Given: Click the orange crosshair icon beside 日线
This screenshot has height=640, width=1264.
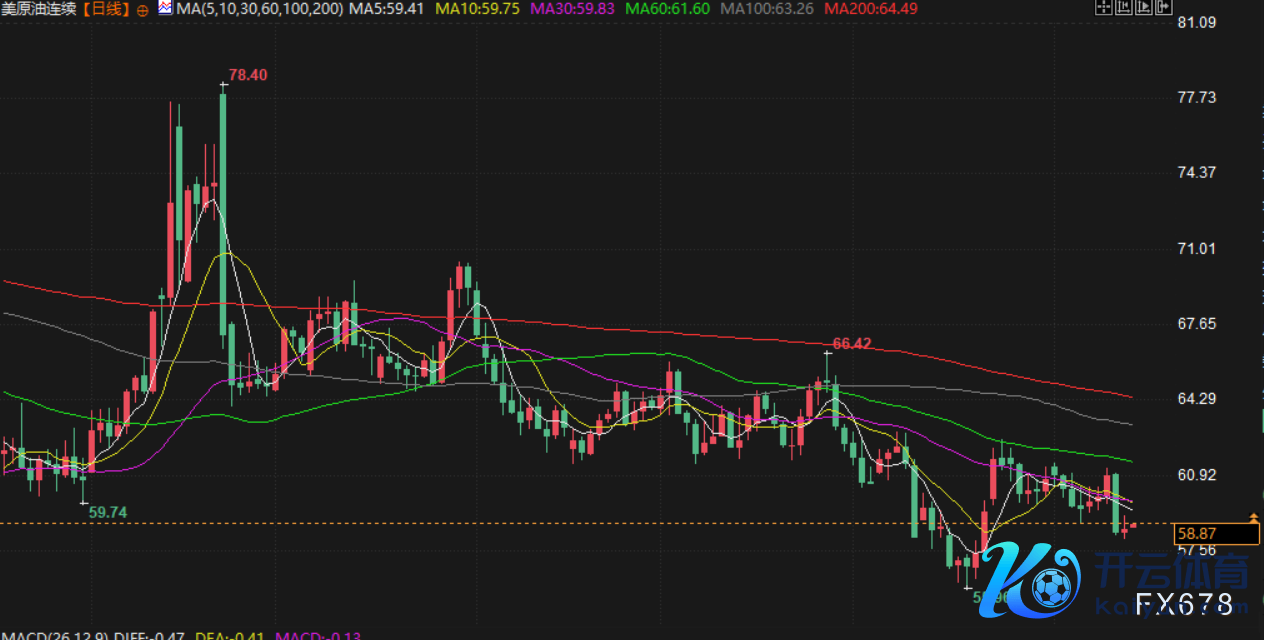Looking at the screenshot, I should (x=141, y=9).
